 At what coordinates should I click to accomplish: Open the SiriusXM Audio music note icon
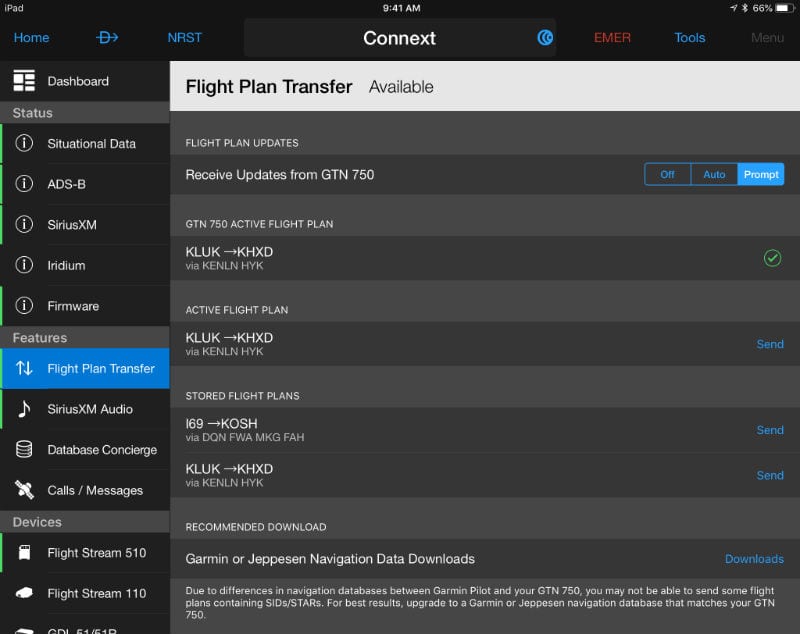tap(24, 409)
